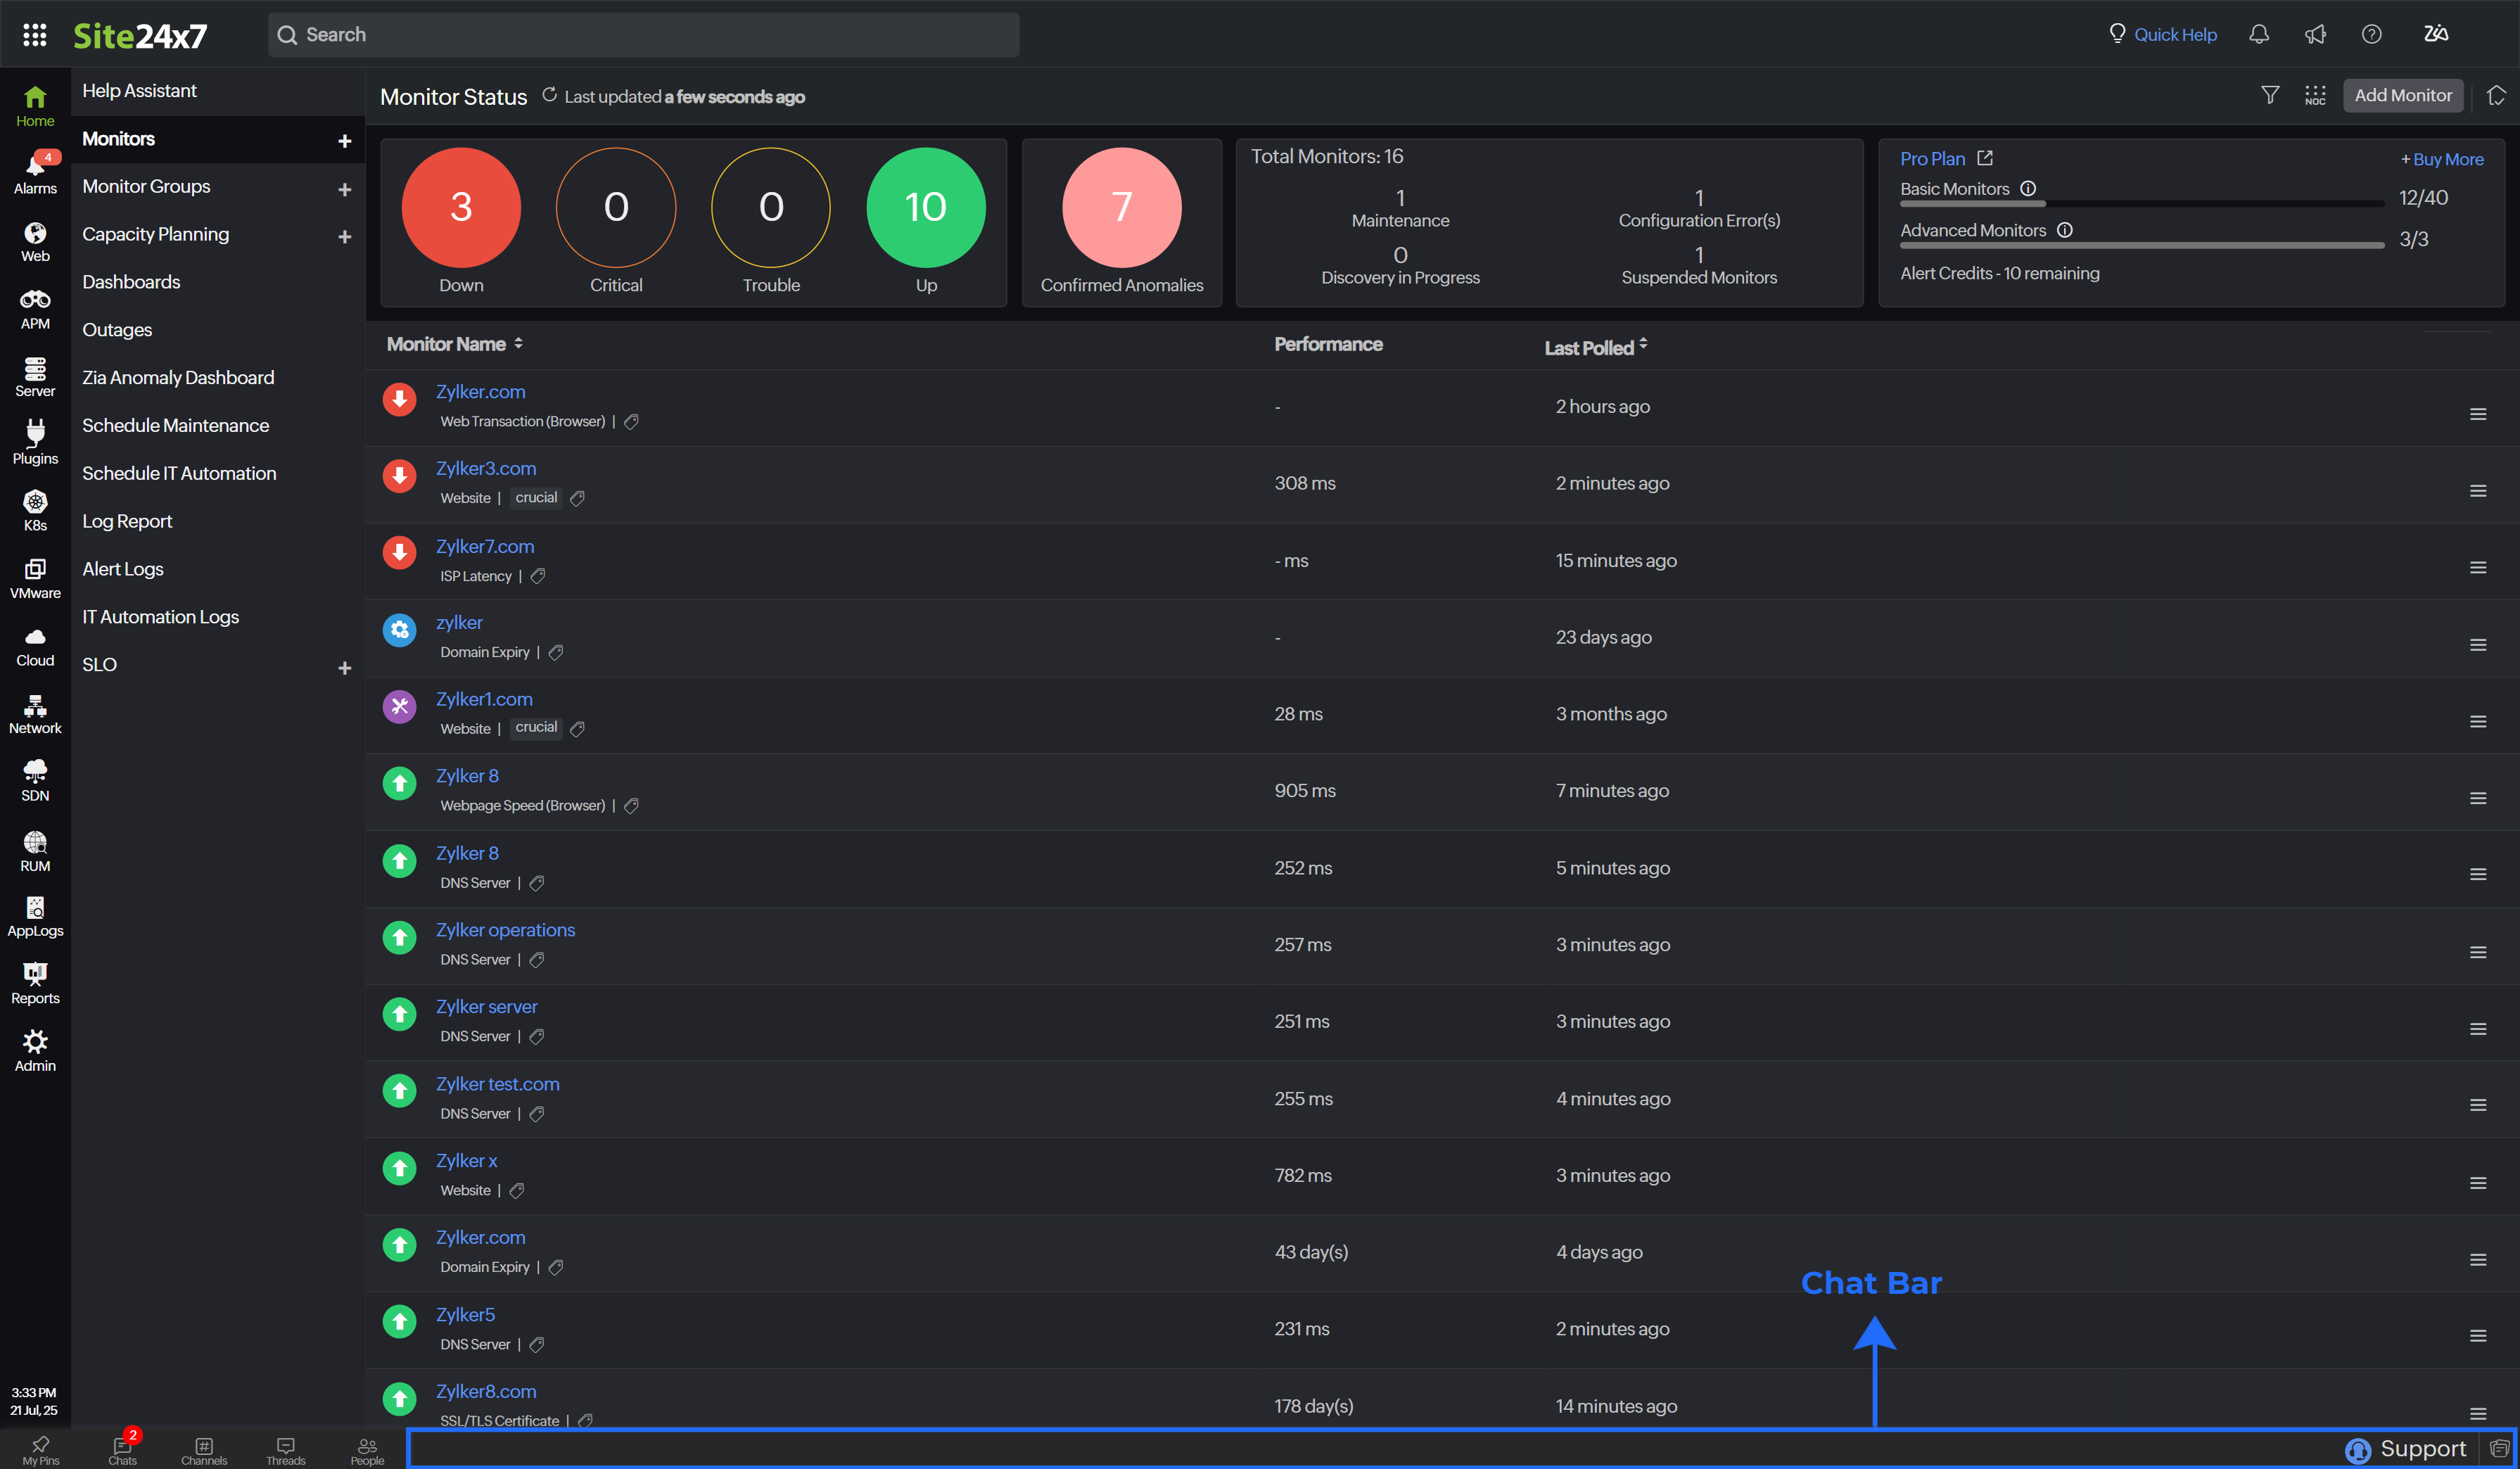Expand SLO plus button

(x=344, y=667)
